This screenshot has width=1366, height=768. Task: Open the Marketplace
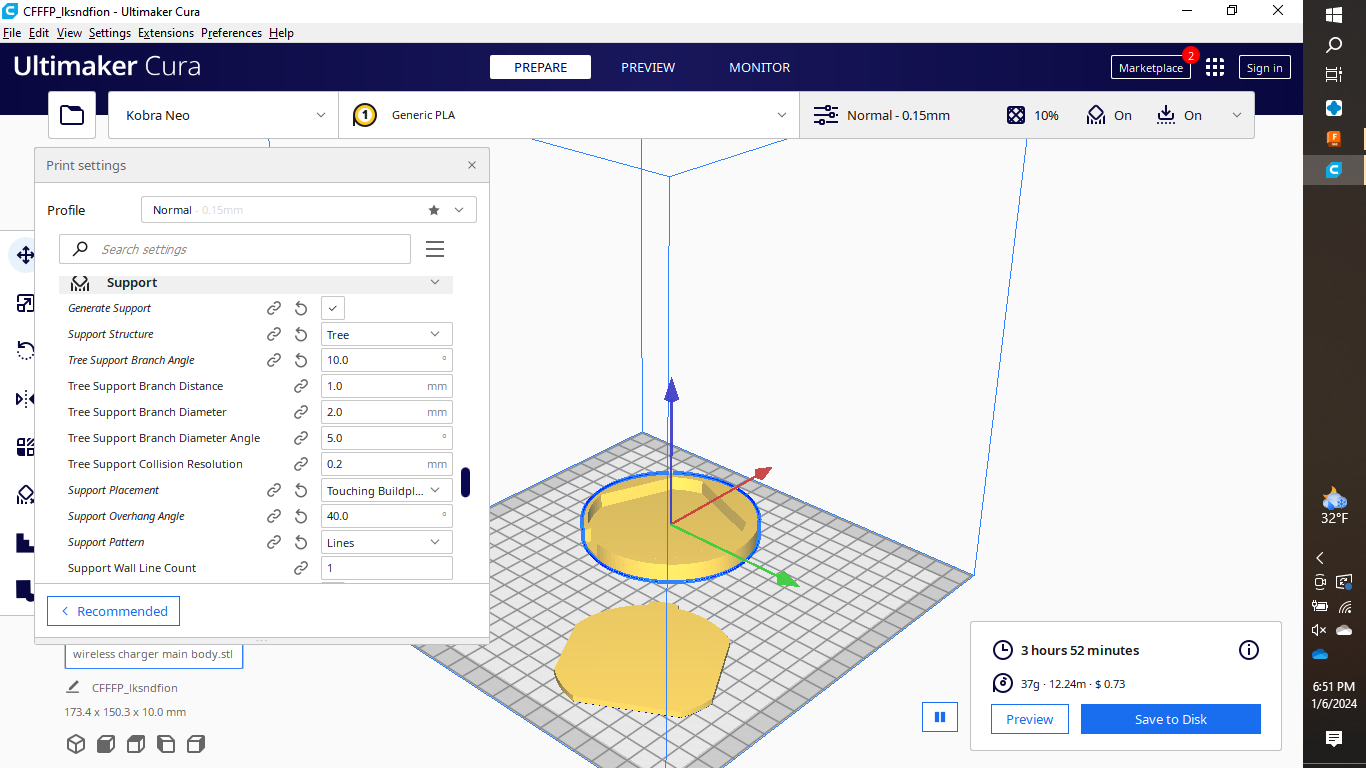[x=1151, y=67]
